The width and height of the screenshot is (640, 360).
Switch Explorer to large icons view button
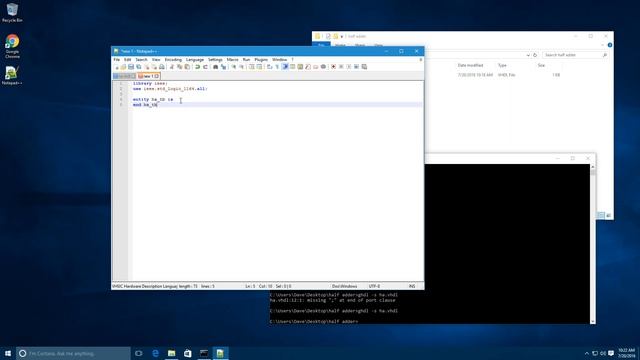point(608,216)
